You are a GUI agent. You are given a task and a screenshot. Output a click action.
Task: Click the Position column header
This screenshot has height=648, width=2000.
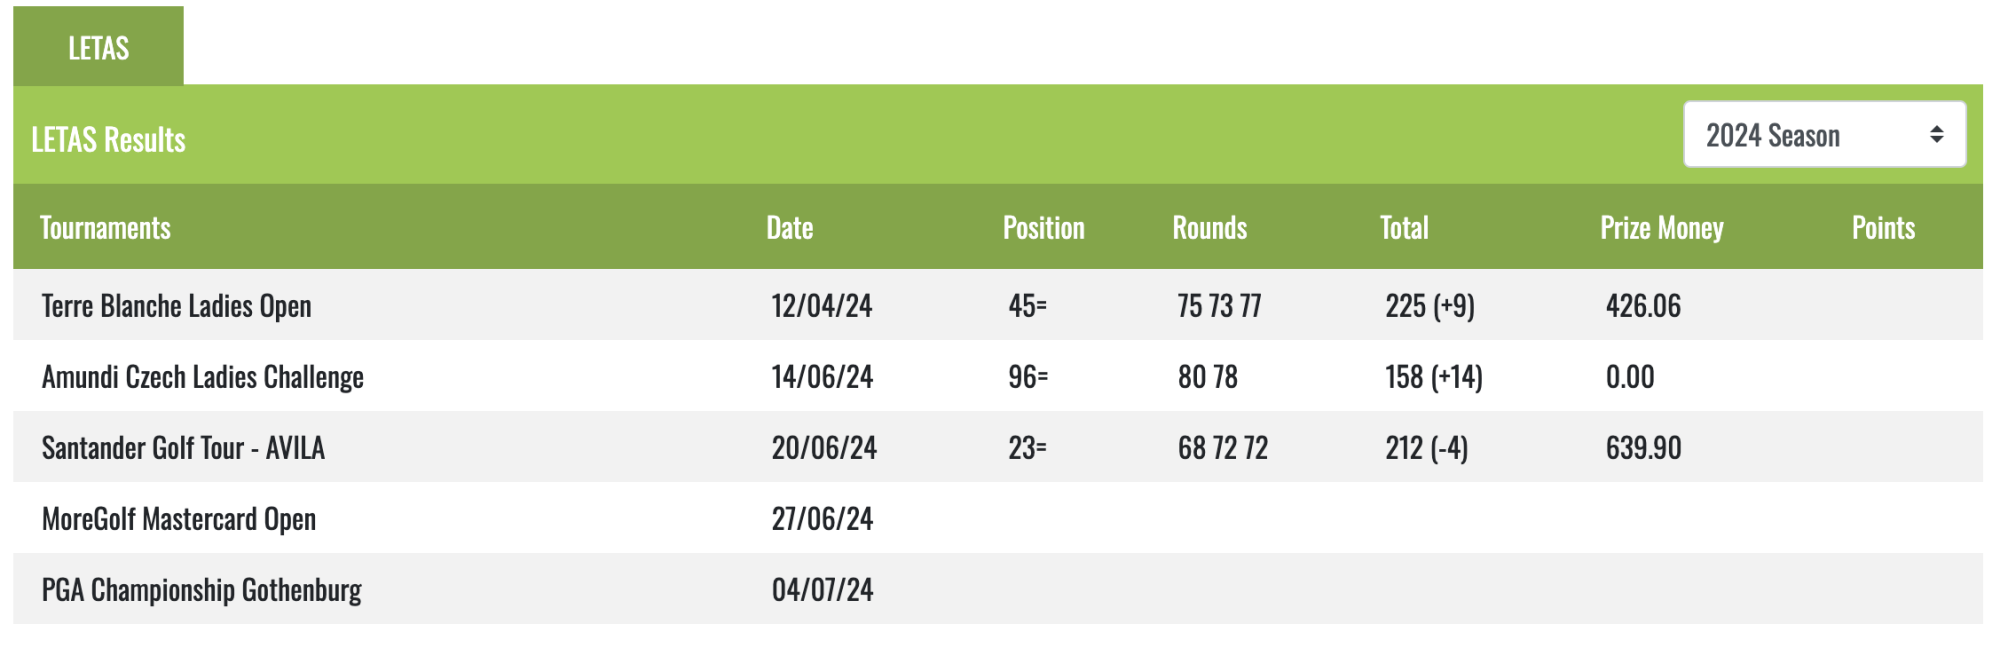1044,228
